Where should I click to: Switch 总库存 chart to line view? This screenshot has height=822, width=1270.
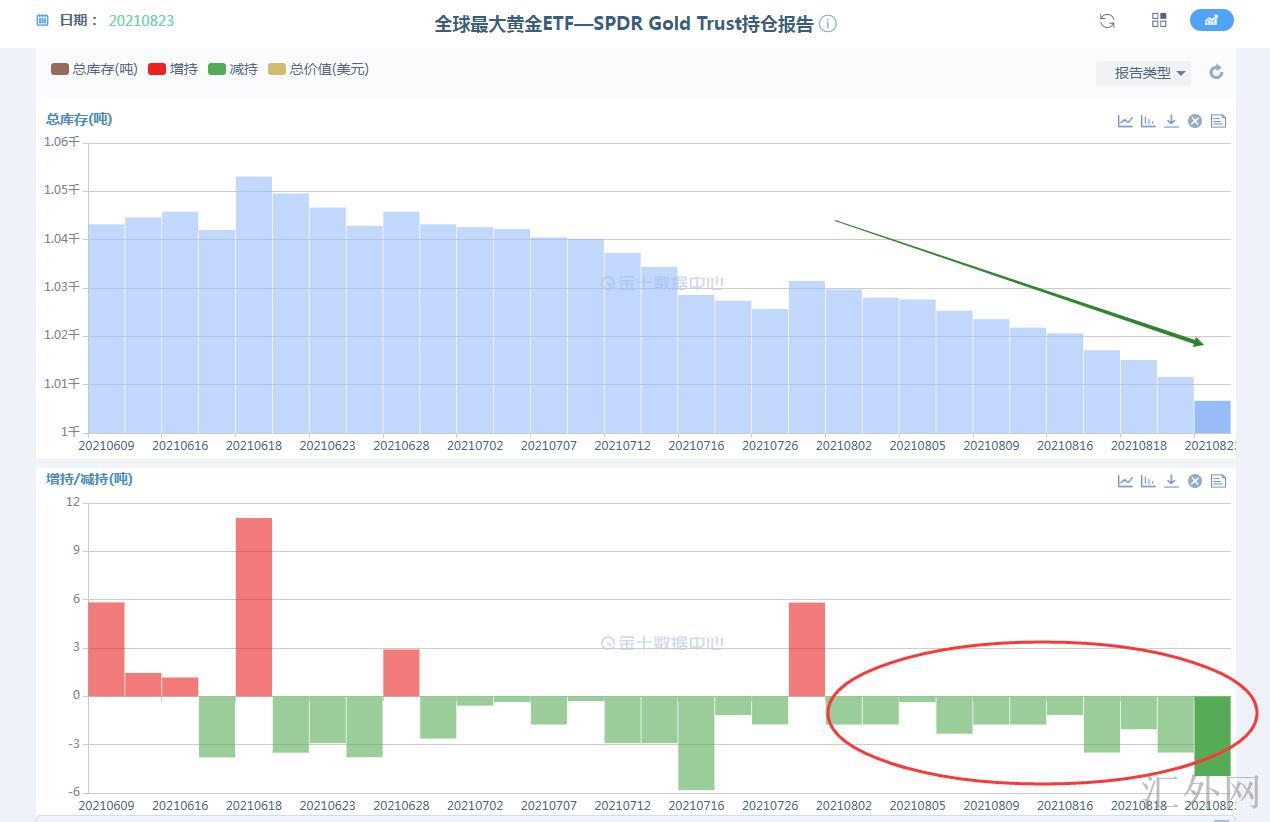click(x=1125, y=121)
